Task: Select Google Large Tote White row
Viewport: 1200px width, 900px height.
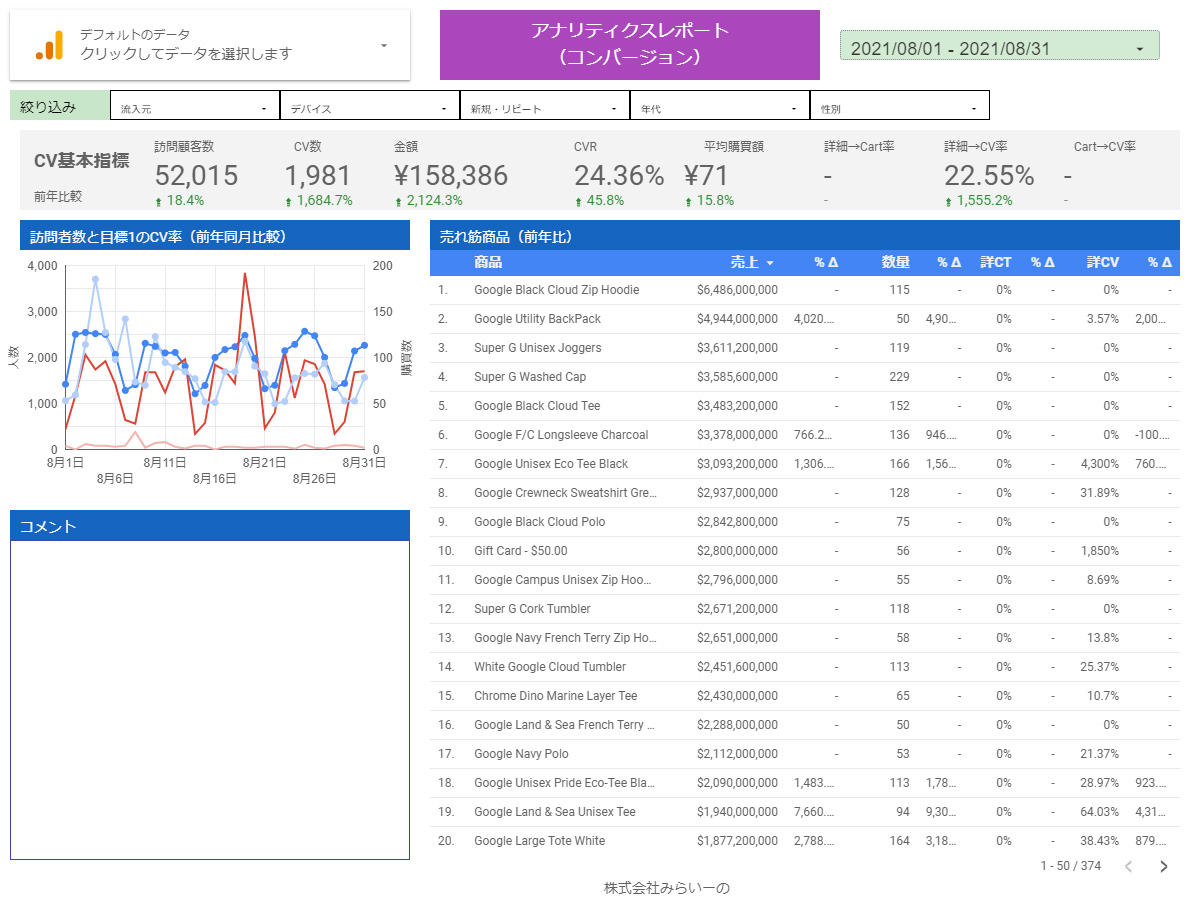Action: click(805, 841)
